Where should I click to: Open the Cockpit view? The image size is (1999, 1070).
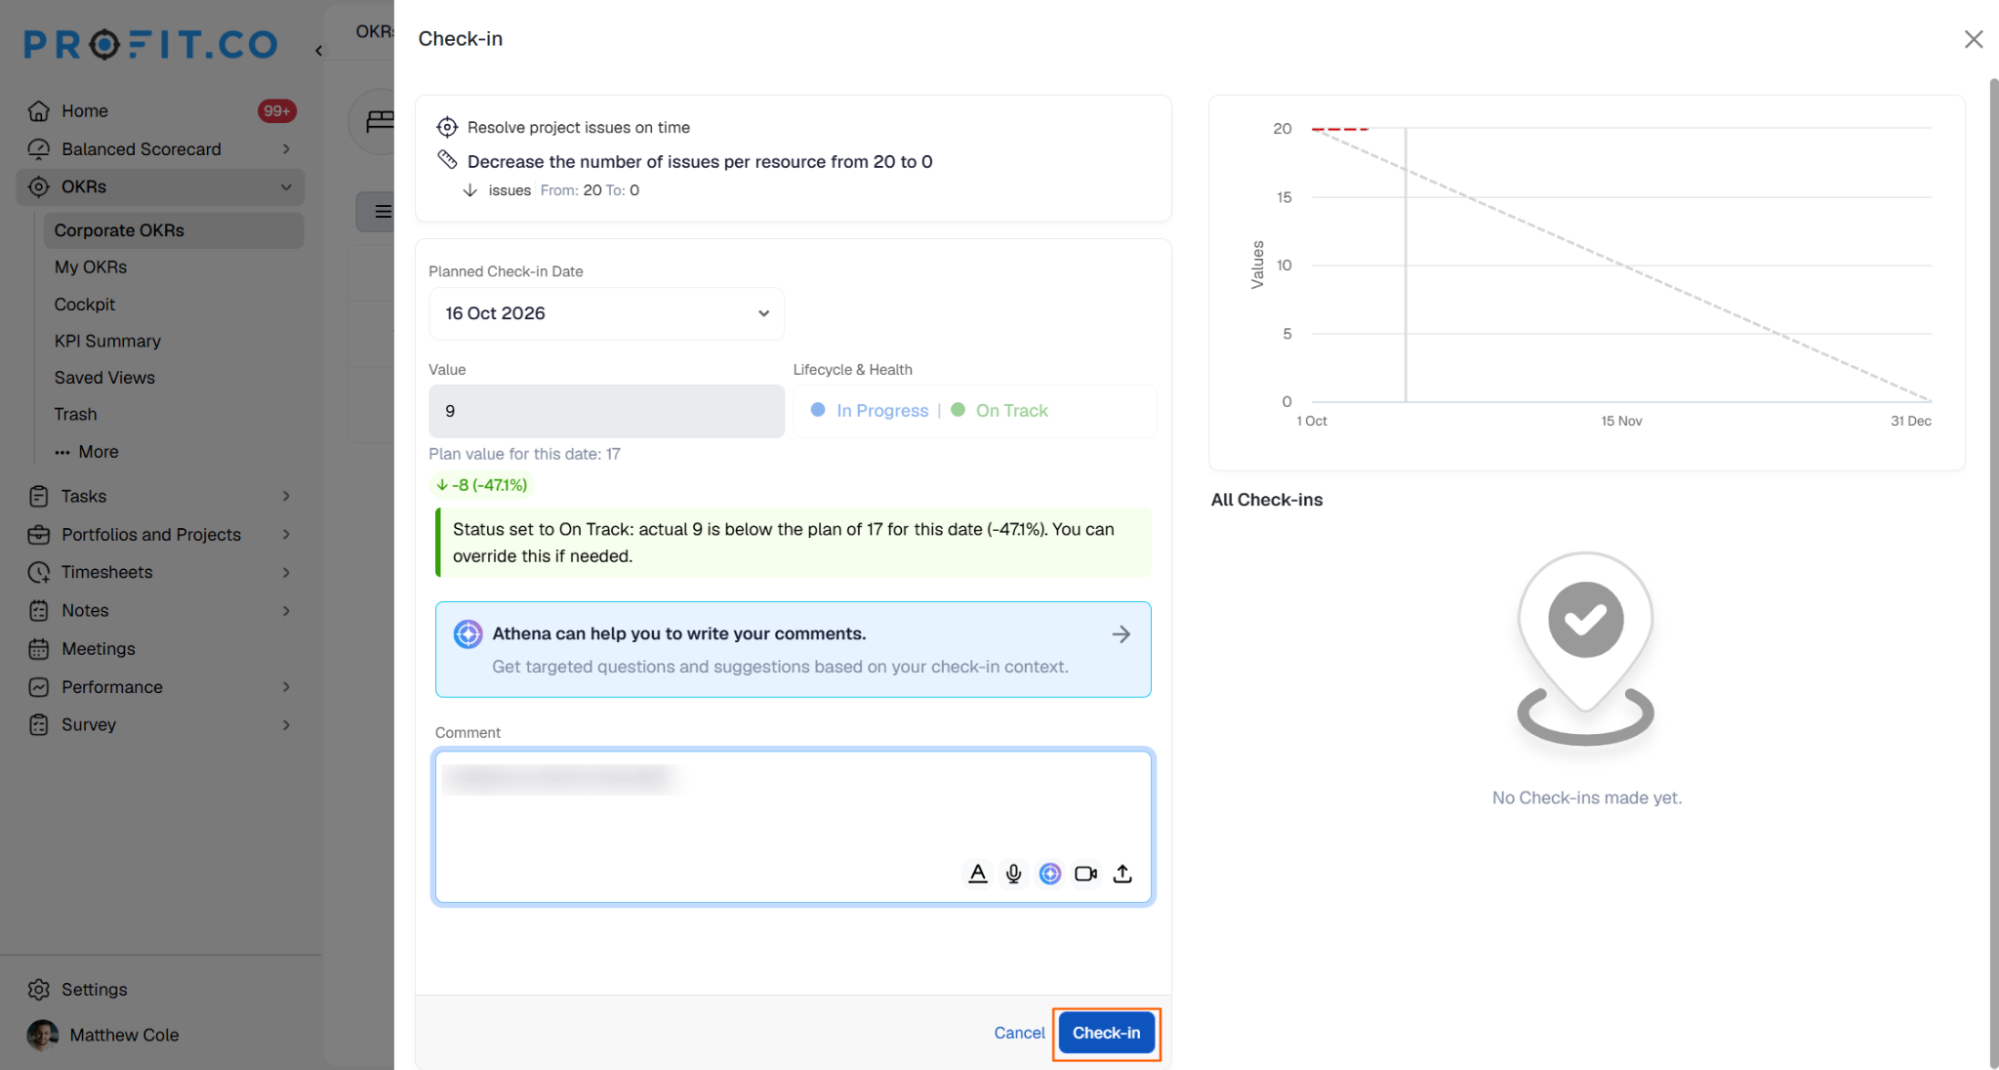click(84, 304)
